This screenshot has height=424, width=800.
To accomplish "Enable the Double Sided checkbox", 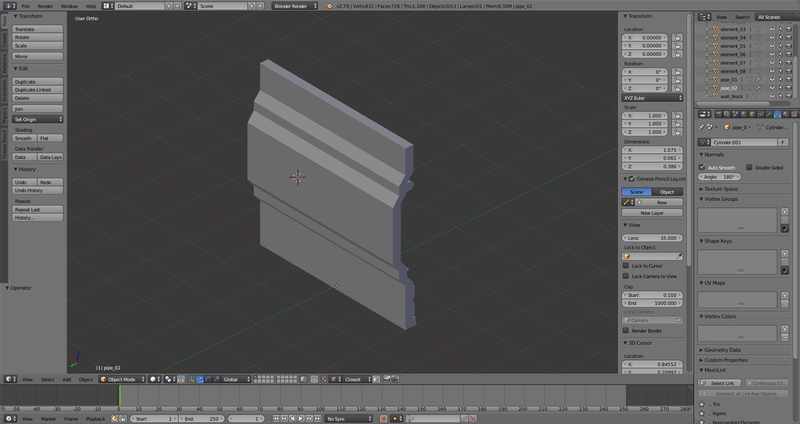I will 749,167.
